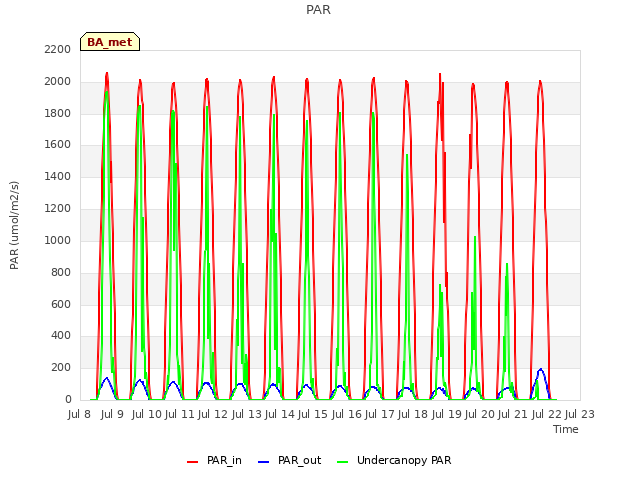Click the Jul 22 x-axis tick label
The width and height of the screenshot is (640, 480).
click(x=547, y=414)
